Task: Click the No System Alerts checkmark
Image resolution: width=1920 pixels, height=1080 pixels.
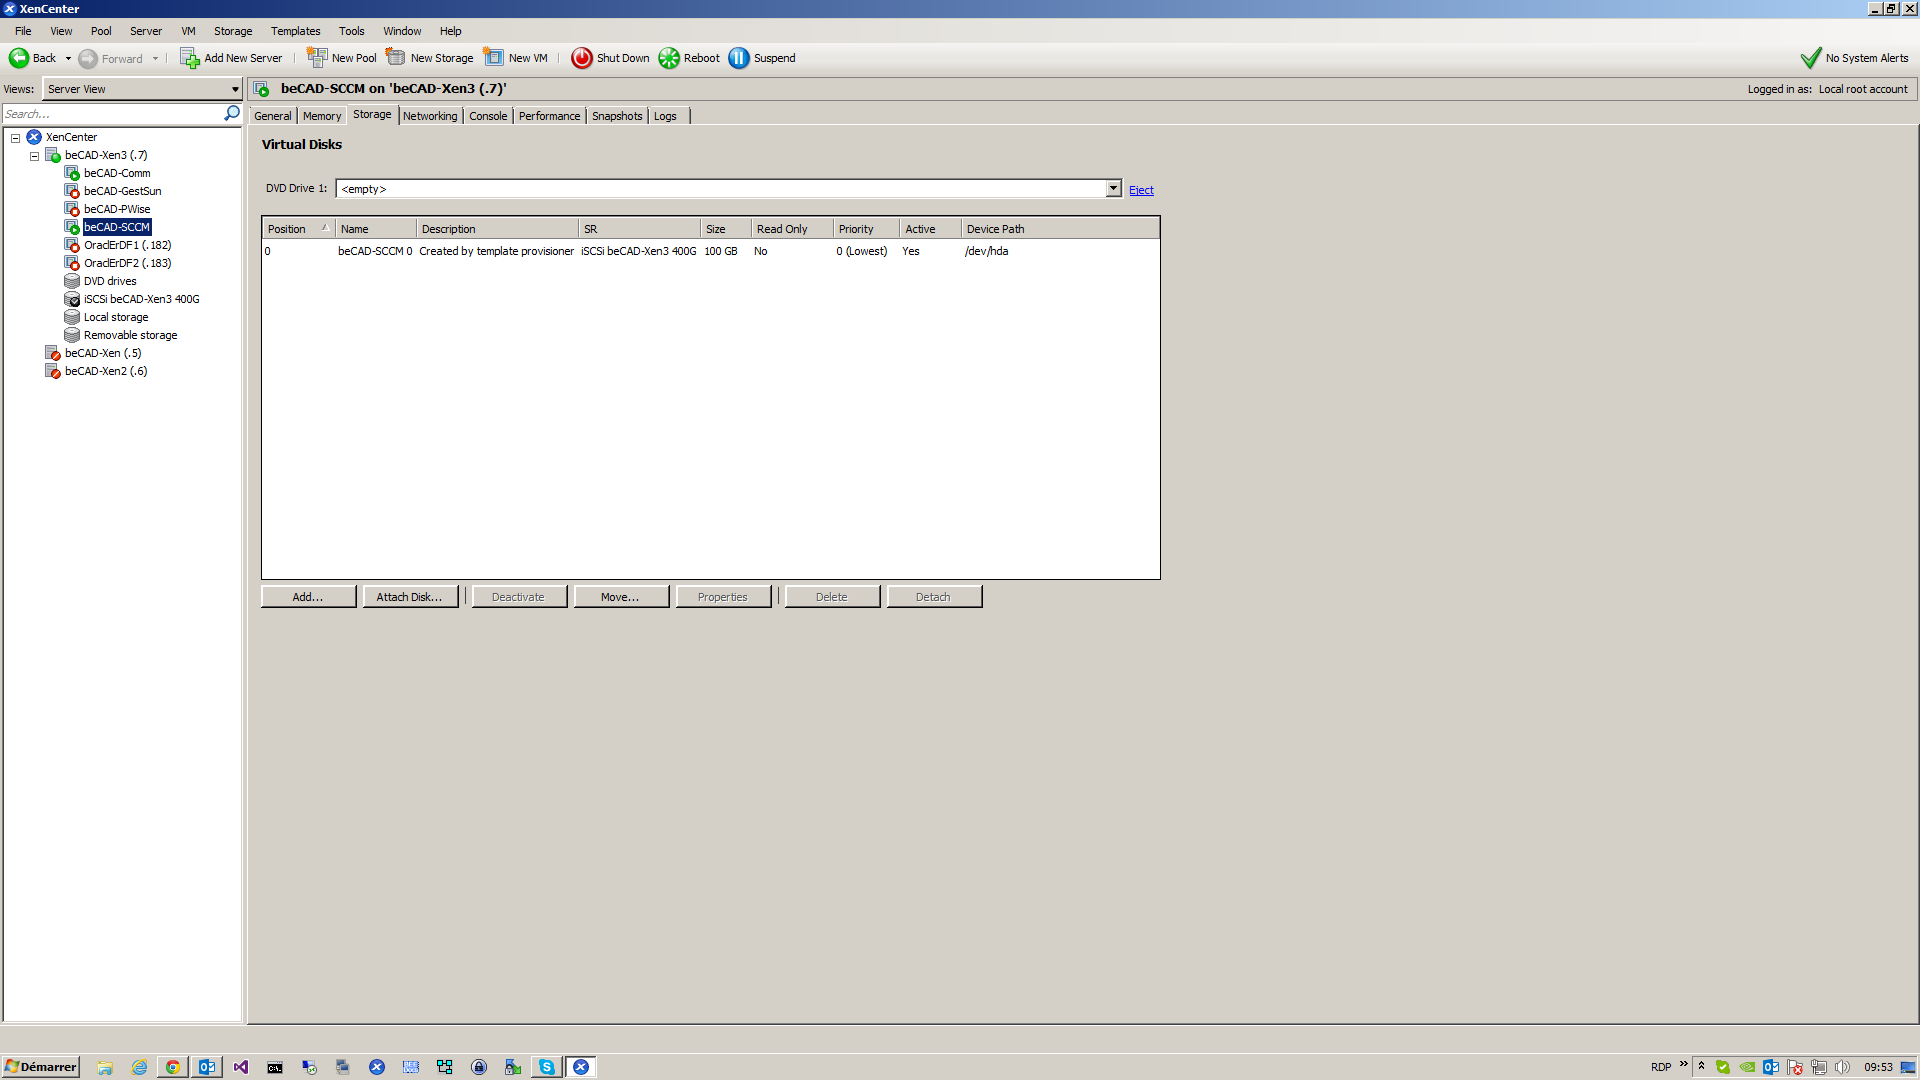Action: 1810,58
